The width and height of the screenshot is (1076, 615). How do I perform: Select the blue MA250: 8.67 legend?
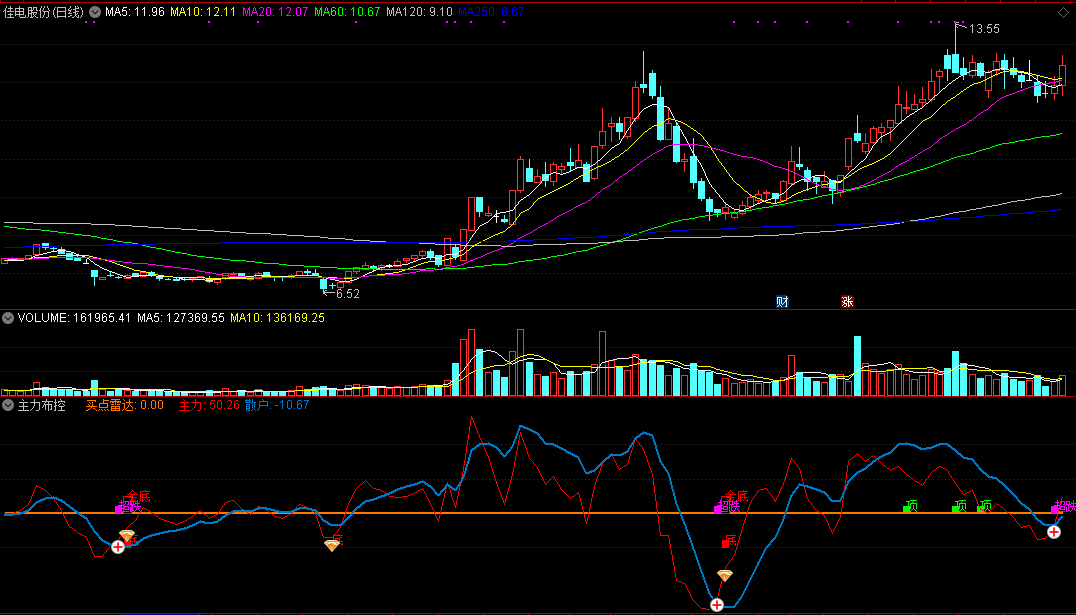[x=491, y=12]
